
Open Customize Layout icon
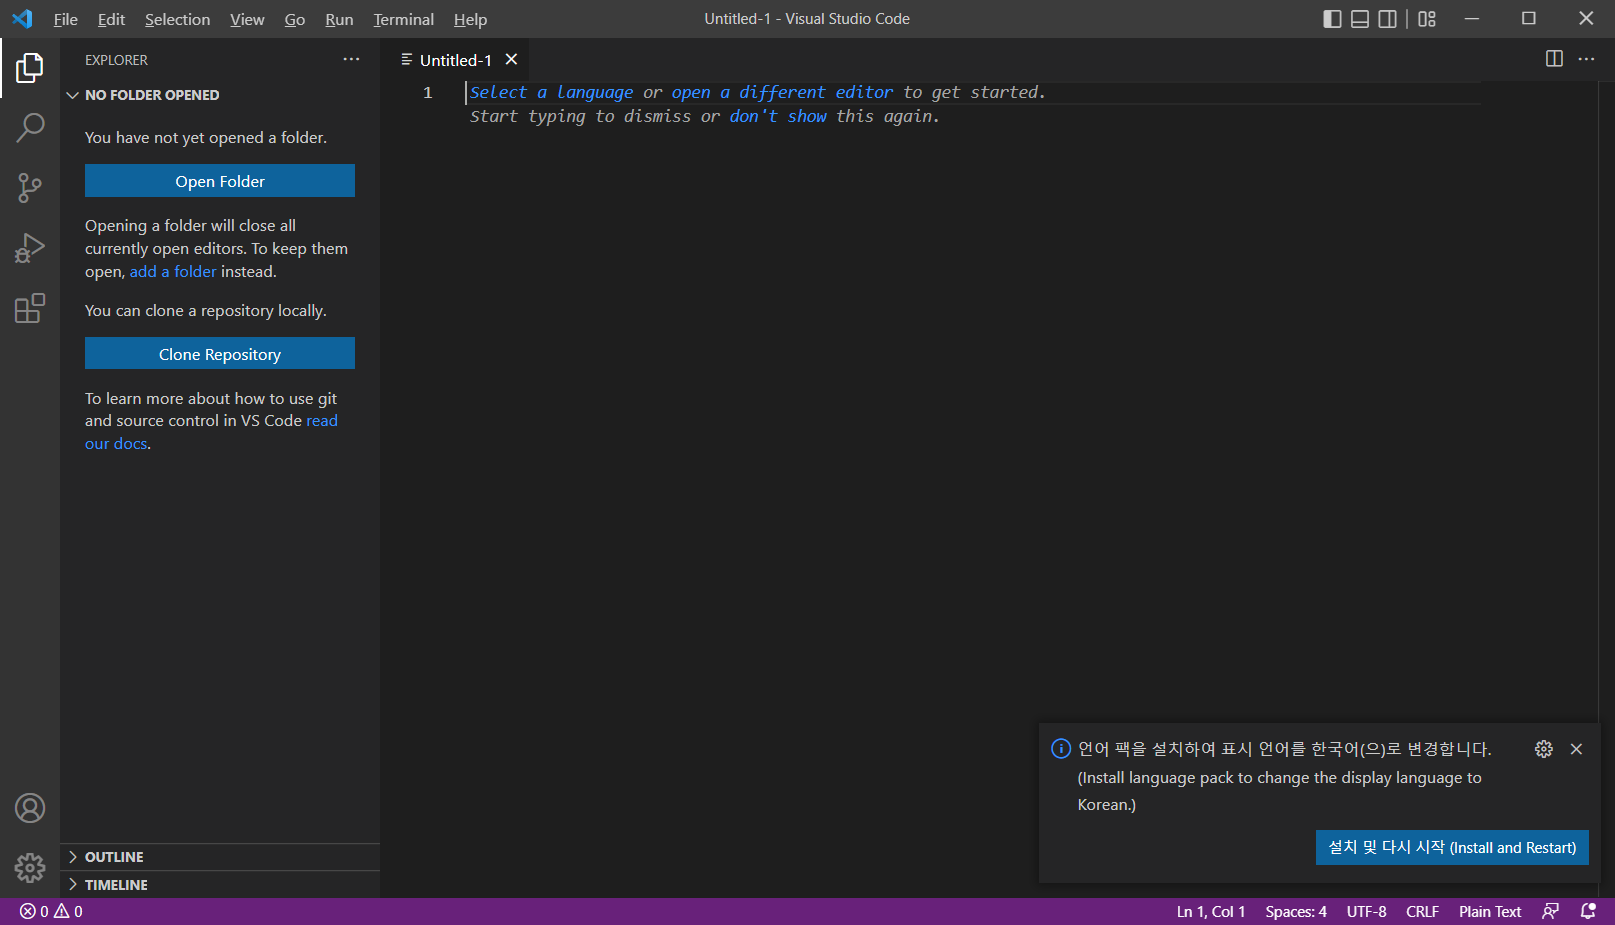[x=1427, y=19]
